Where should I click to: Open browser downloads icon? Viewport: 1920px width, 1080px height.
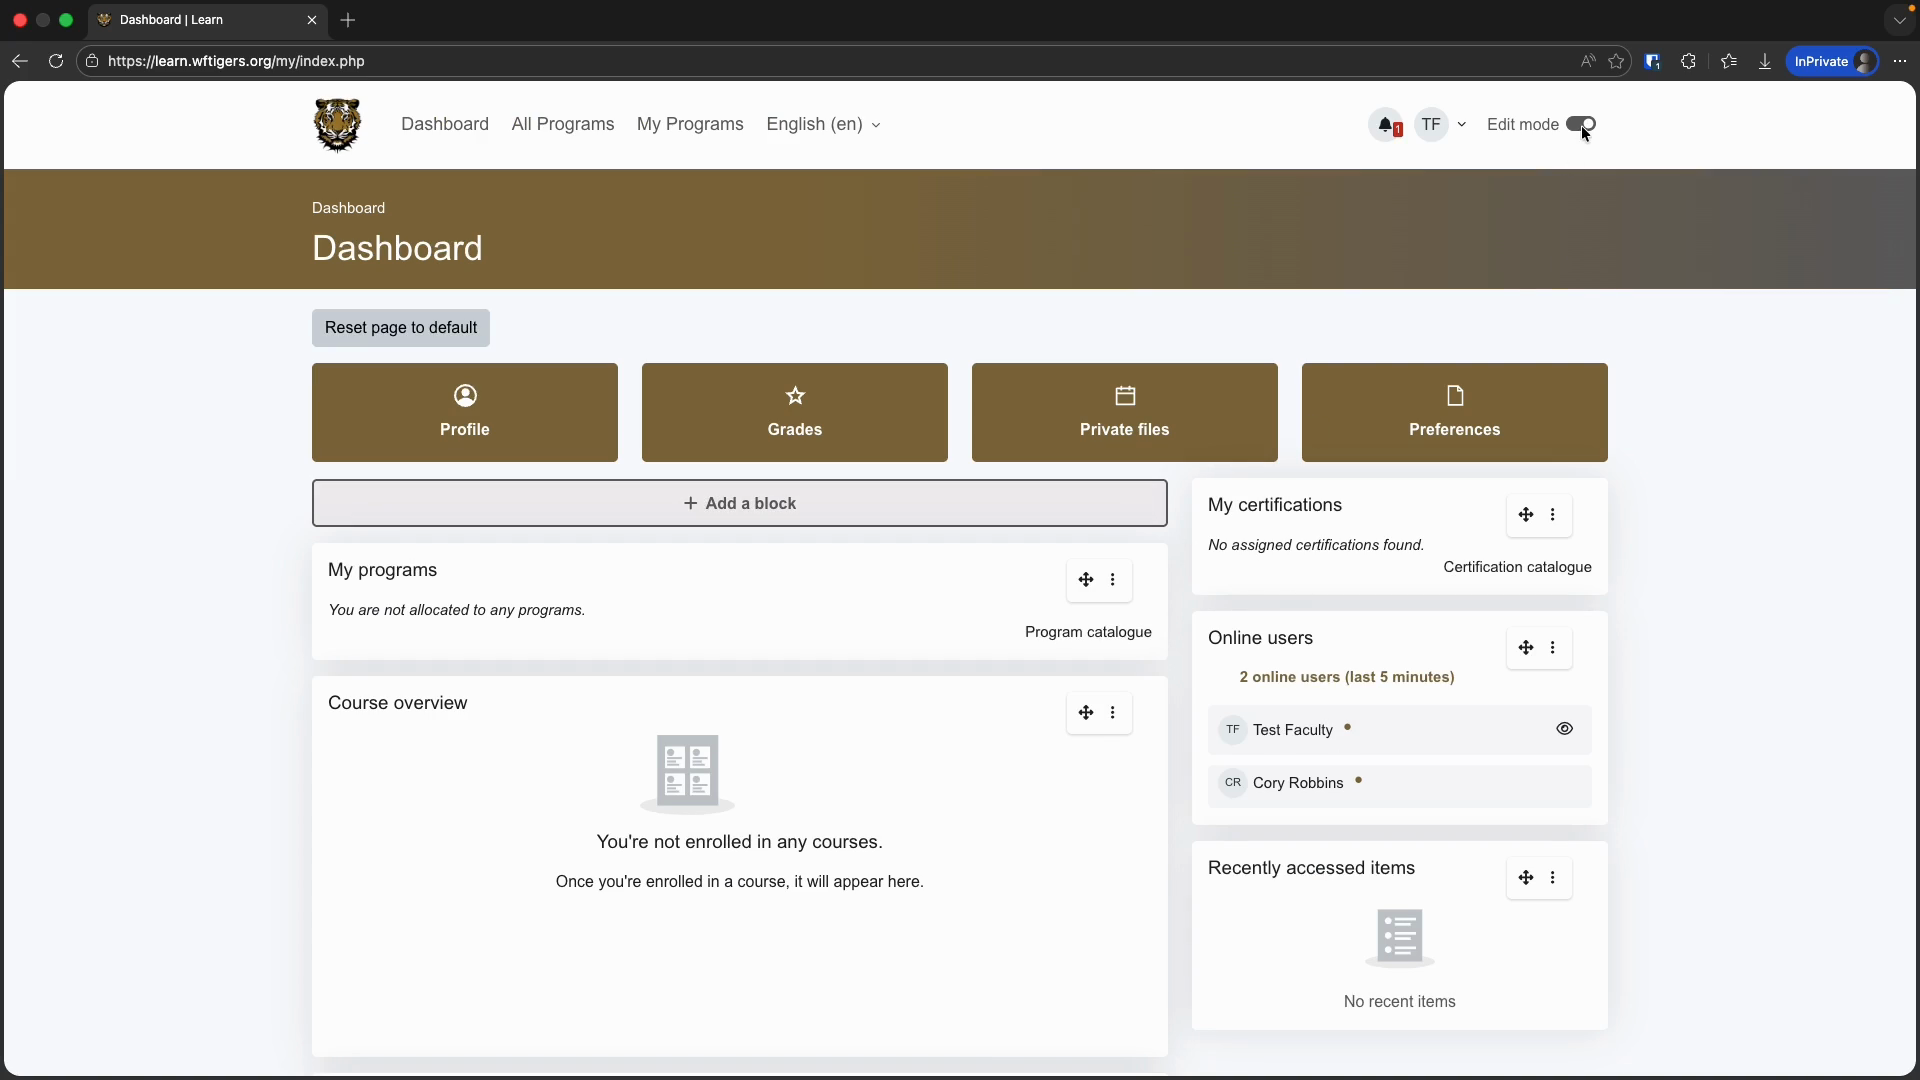point(1765,61)
